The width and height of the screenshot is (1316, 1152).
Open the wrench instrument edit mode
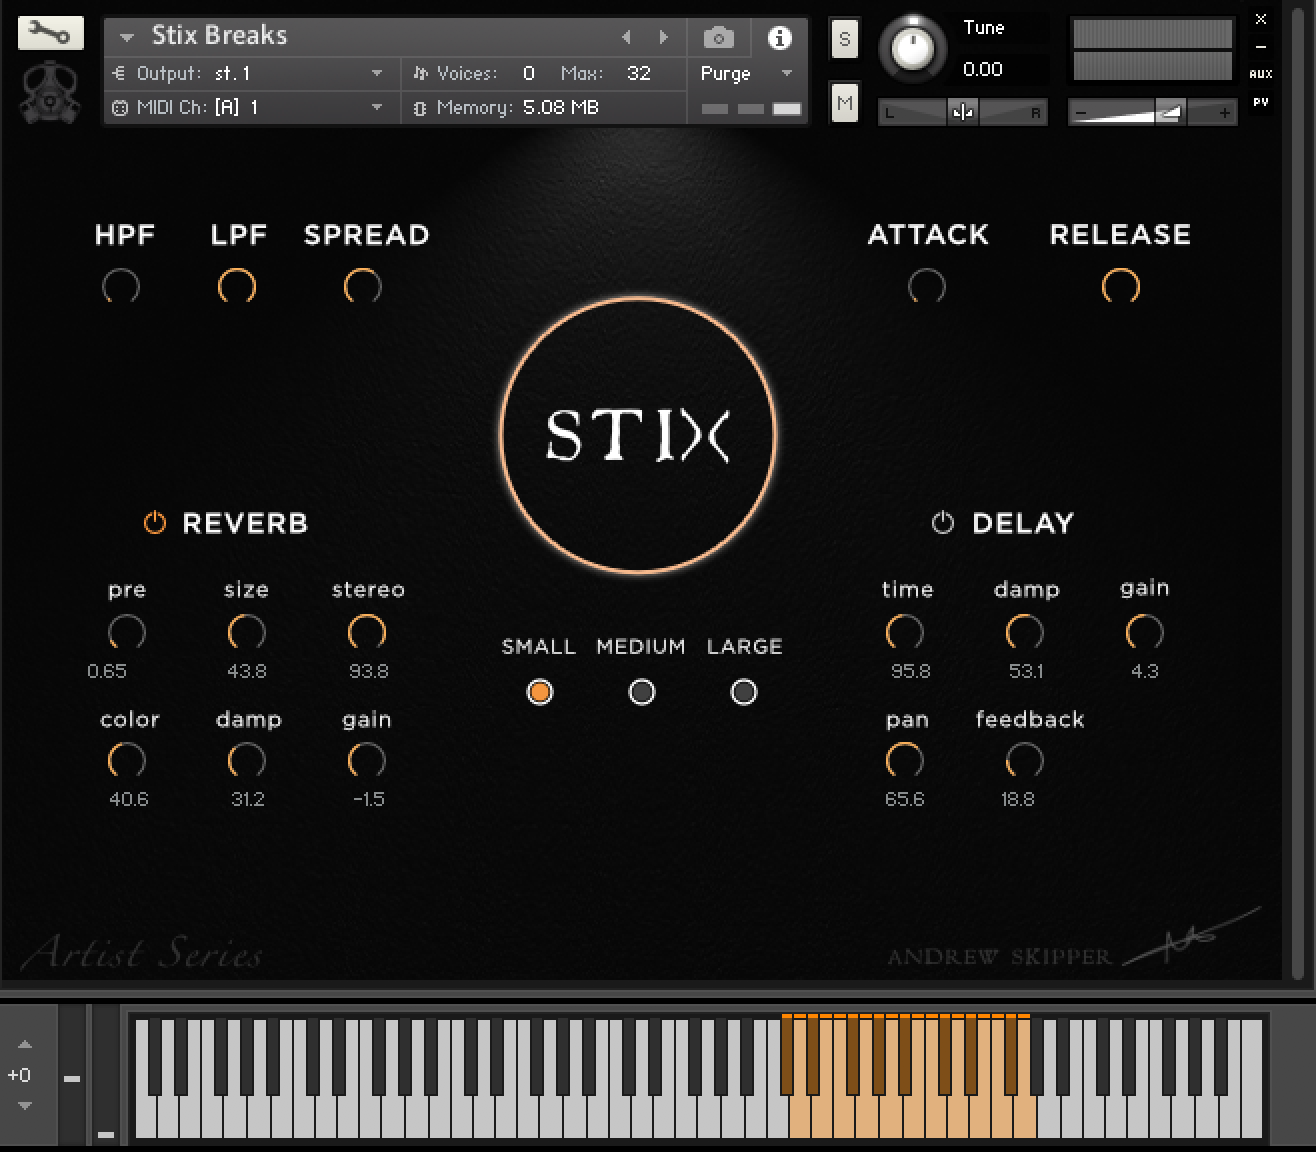[50, 34]
